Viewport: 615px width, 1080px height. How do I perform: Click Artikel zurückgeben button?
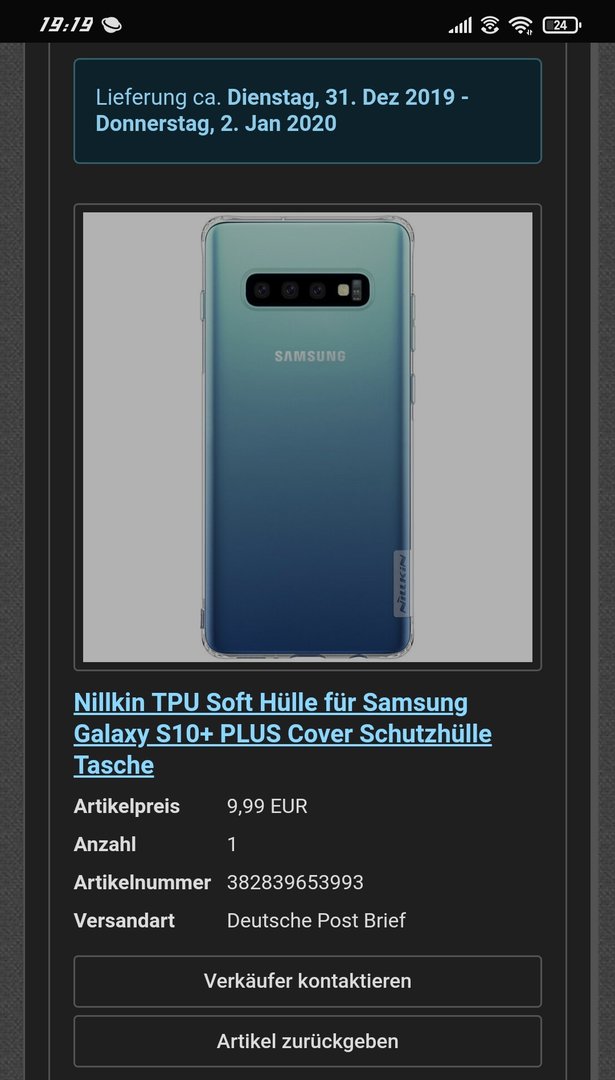pos(307,1041)
